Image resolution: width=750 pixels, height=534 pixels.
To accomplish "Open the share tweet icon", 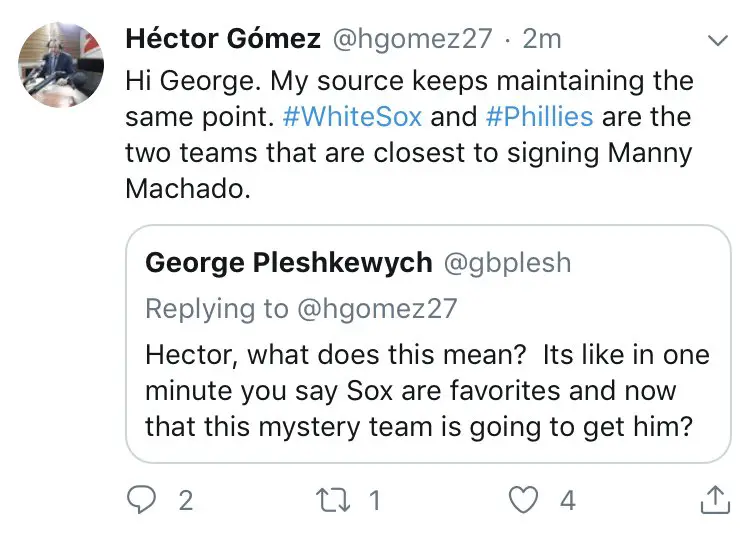I will click(715, 499).
